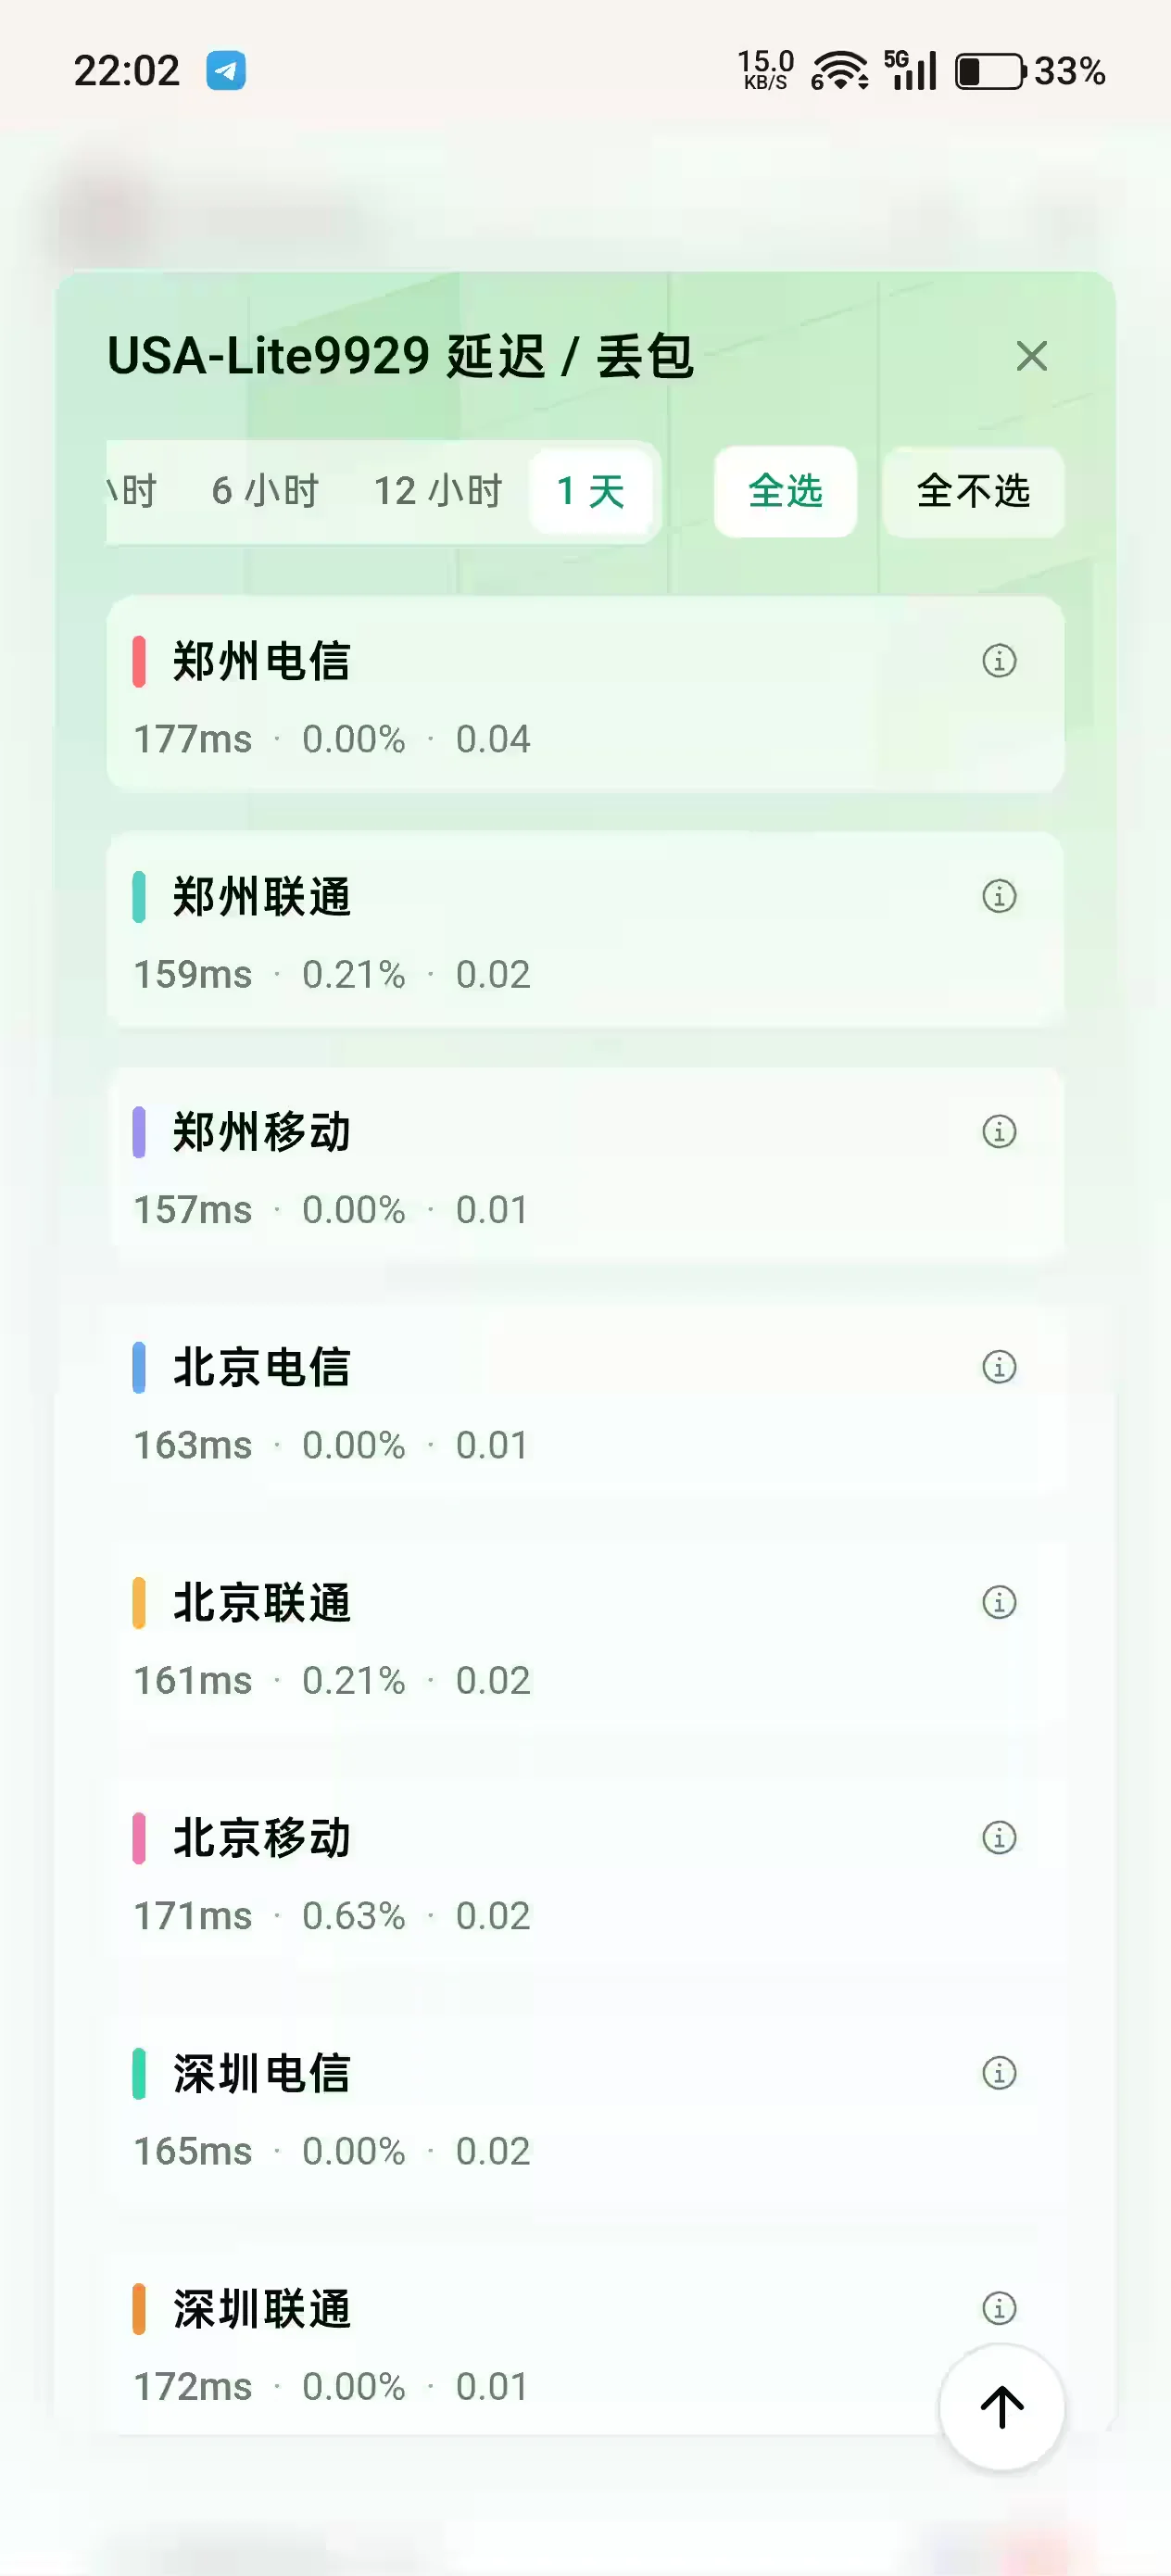This screenshot has width=1171, height=2576.
Task: Toggle the 深圳联通 series card
Action: click(x=585, y=2341)
